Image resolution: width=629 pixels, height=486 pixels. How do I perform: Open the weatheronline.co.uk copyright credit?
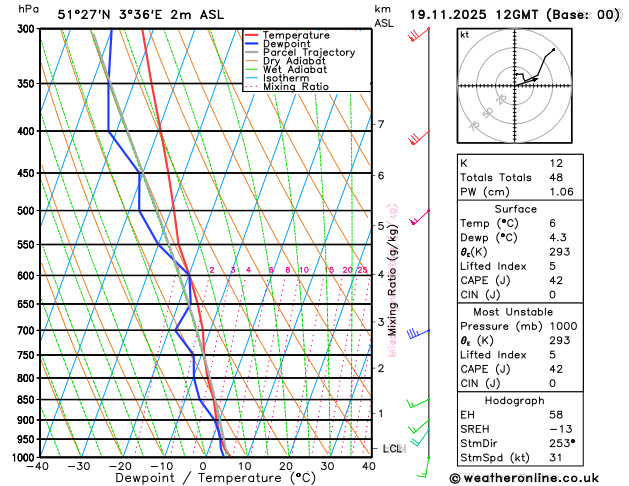pyautogui.click(x=524, y=478)
